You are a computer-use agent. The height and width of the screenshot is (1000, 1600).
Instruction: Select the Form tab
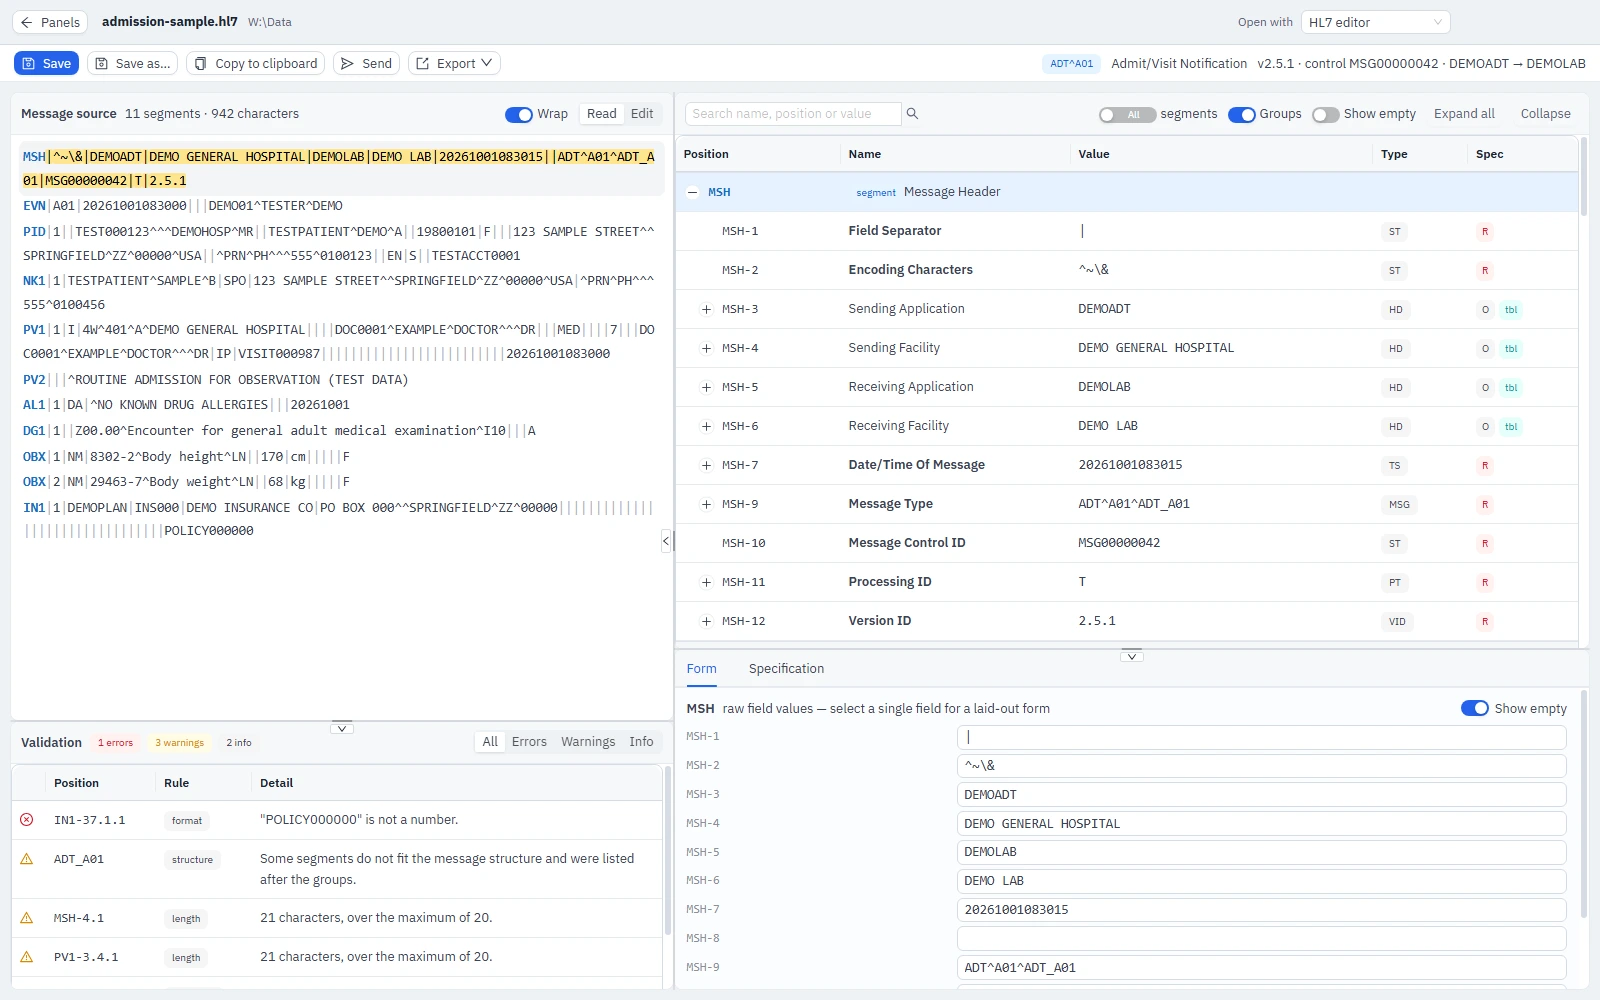pos(701,669)
